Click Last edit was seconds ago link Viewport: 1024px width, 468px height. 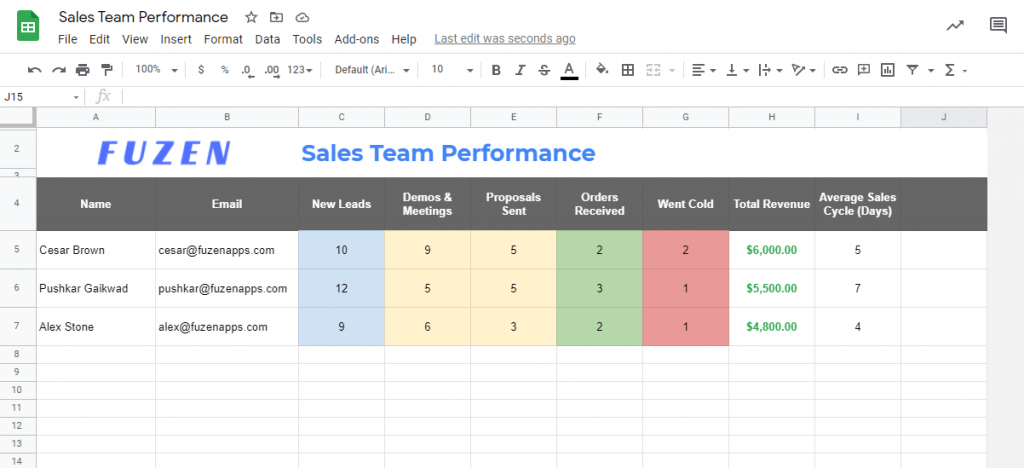click(505, 39)
